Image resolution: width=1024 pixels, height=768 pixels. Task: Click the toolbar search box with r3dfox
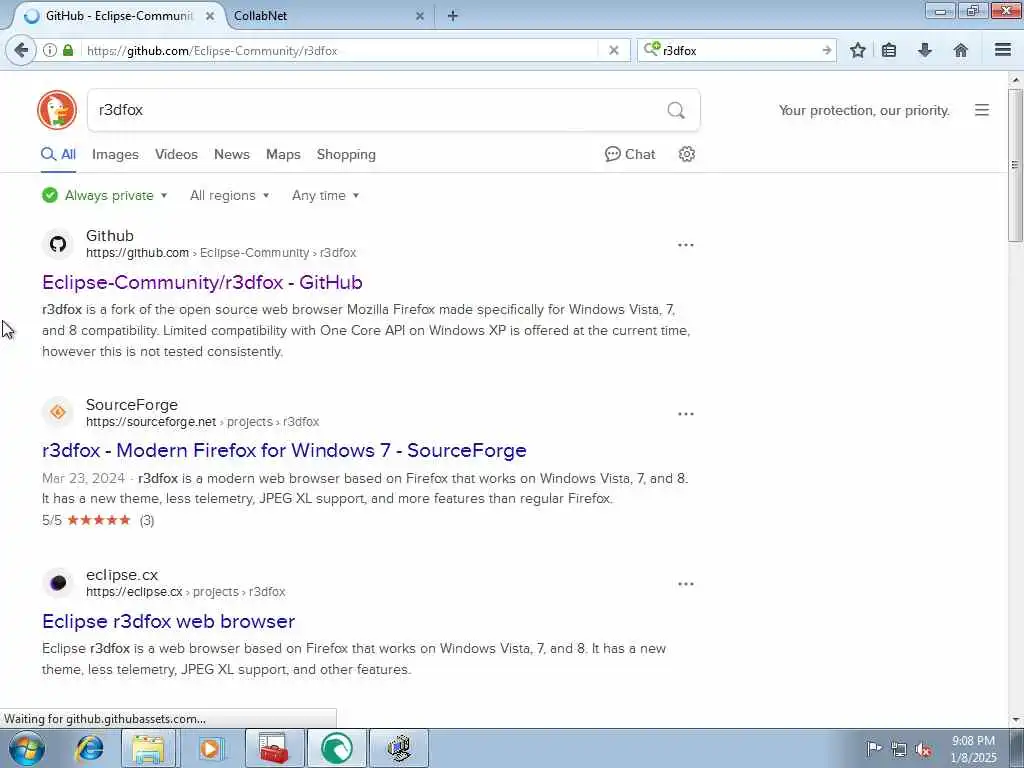(738, 50)
